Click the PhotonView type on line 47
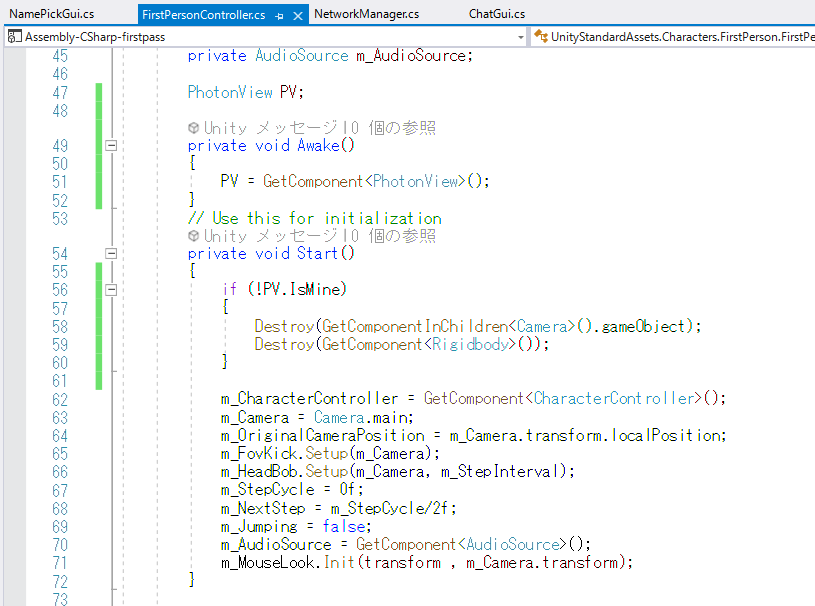 pos(230,92)
